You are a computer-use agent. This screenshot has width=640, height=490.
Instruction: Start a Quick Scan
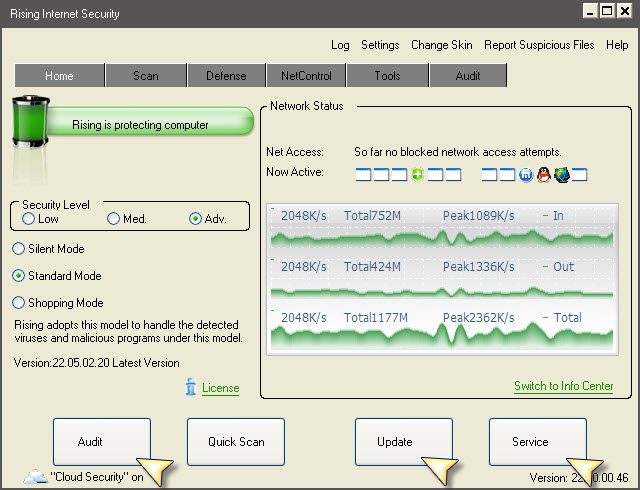[x=236, y=442]
